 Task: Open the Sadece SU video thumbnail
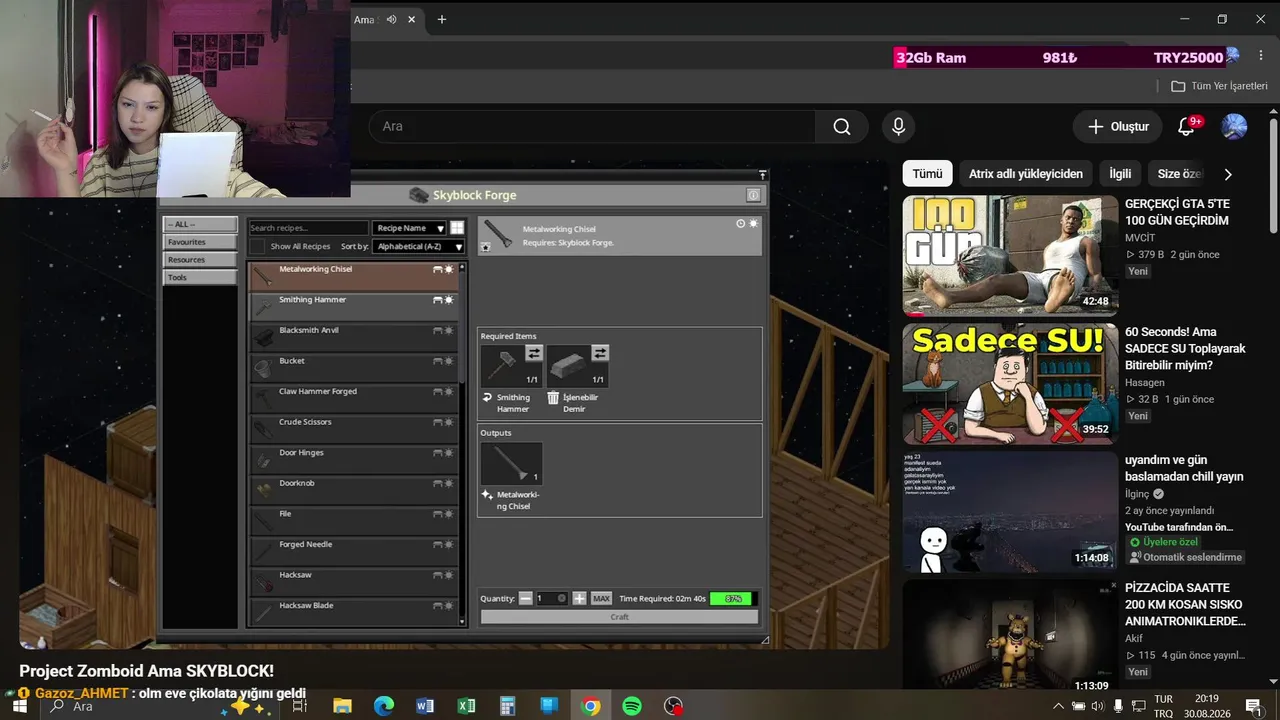[x=1010, y=383]
